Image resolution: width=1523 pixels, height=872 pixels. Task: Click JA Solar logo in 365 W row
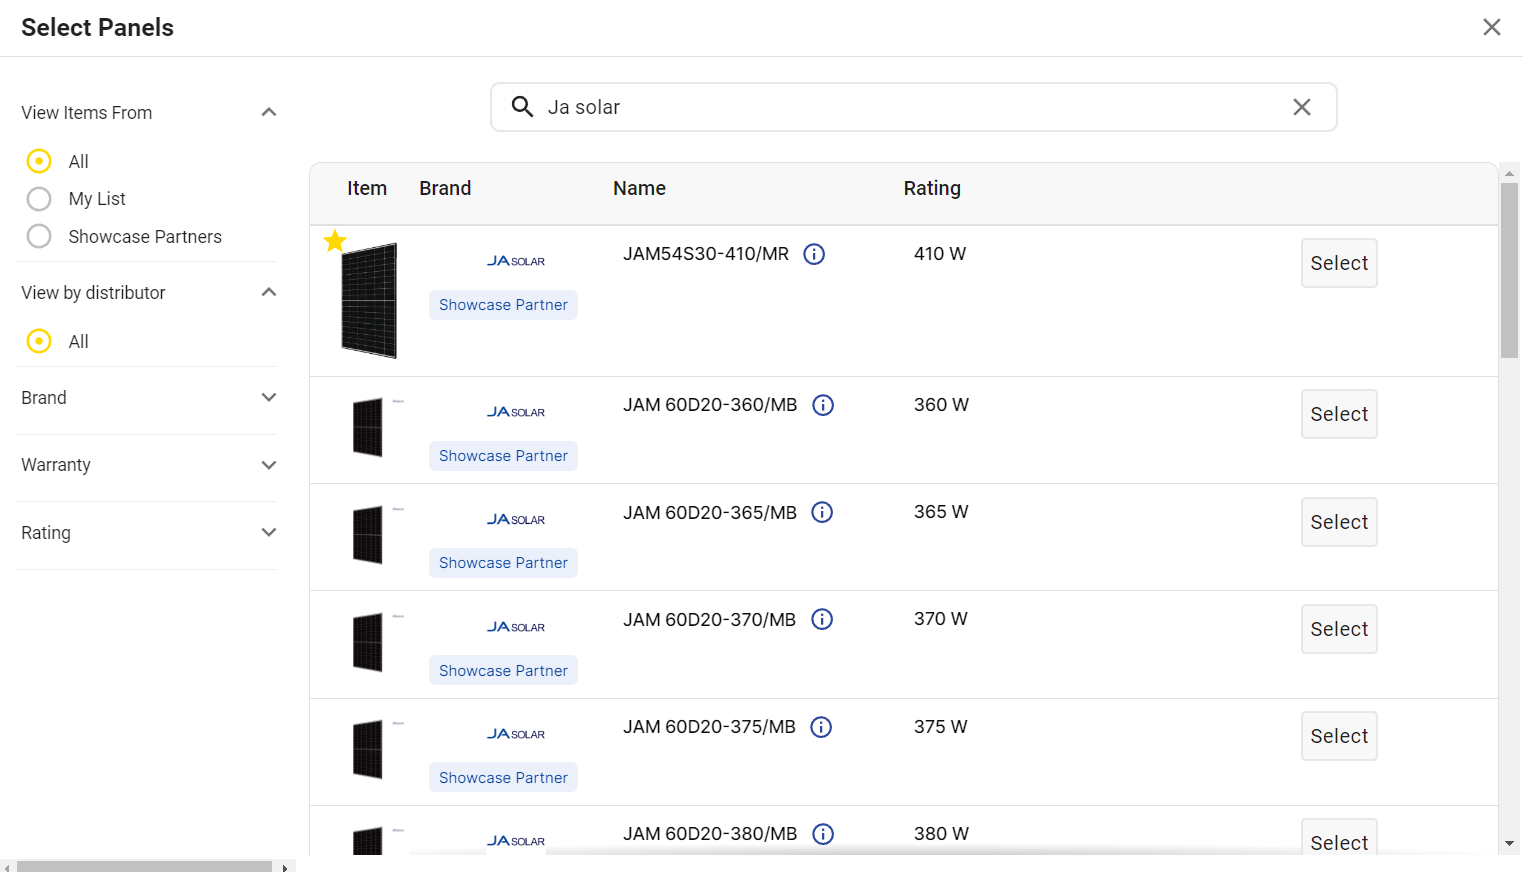click(516, 519)
